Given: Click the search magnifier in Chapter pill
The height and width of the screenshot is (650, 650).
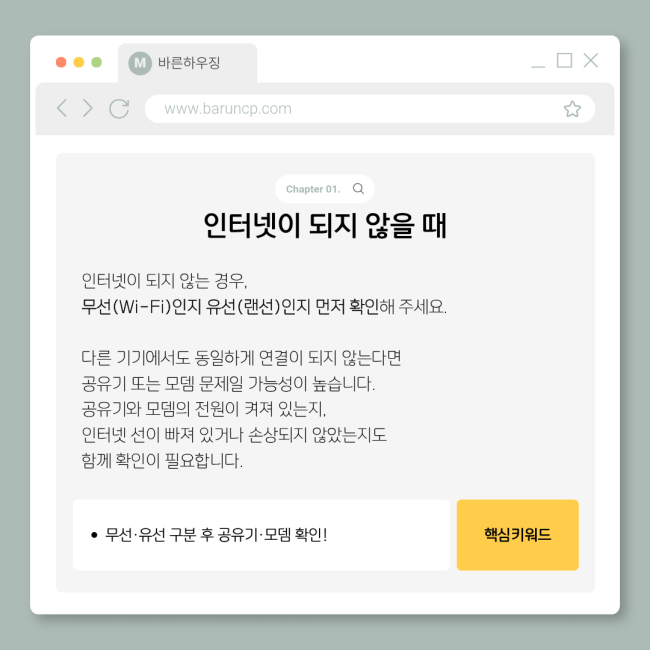Looking at the screenshot, I should point(358,189).
